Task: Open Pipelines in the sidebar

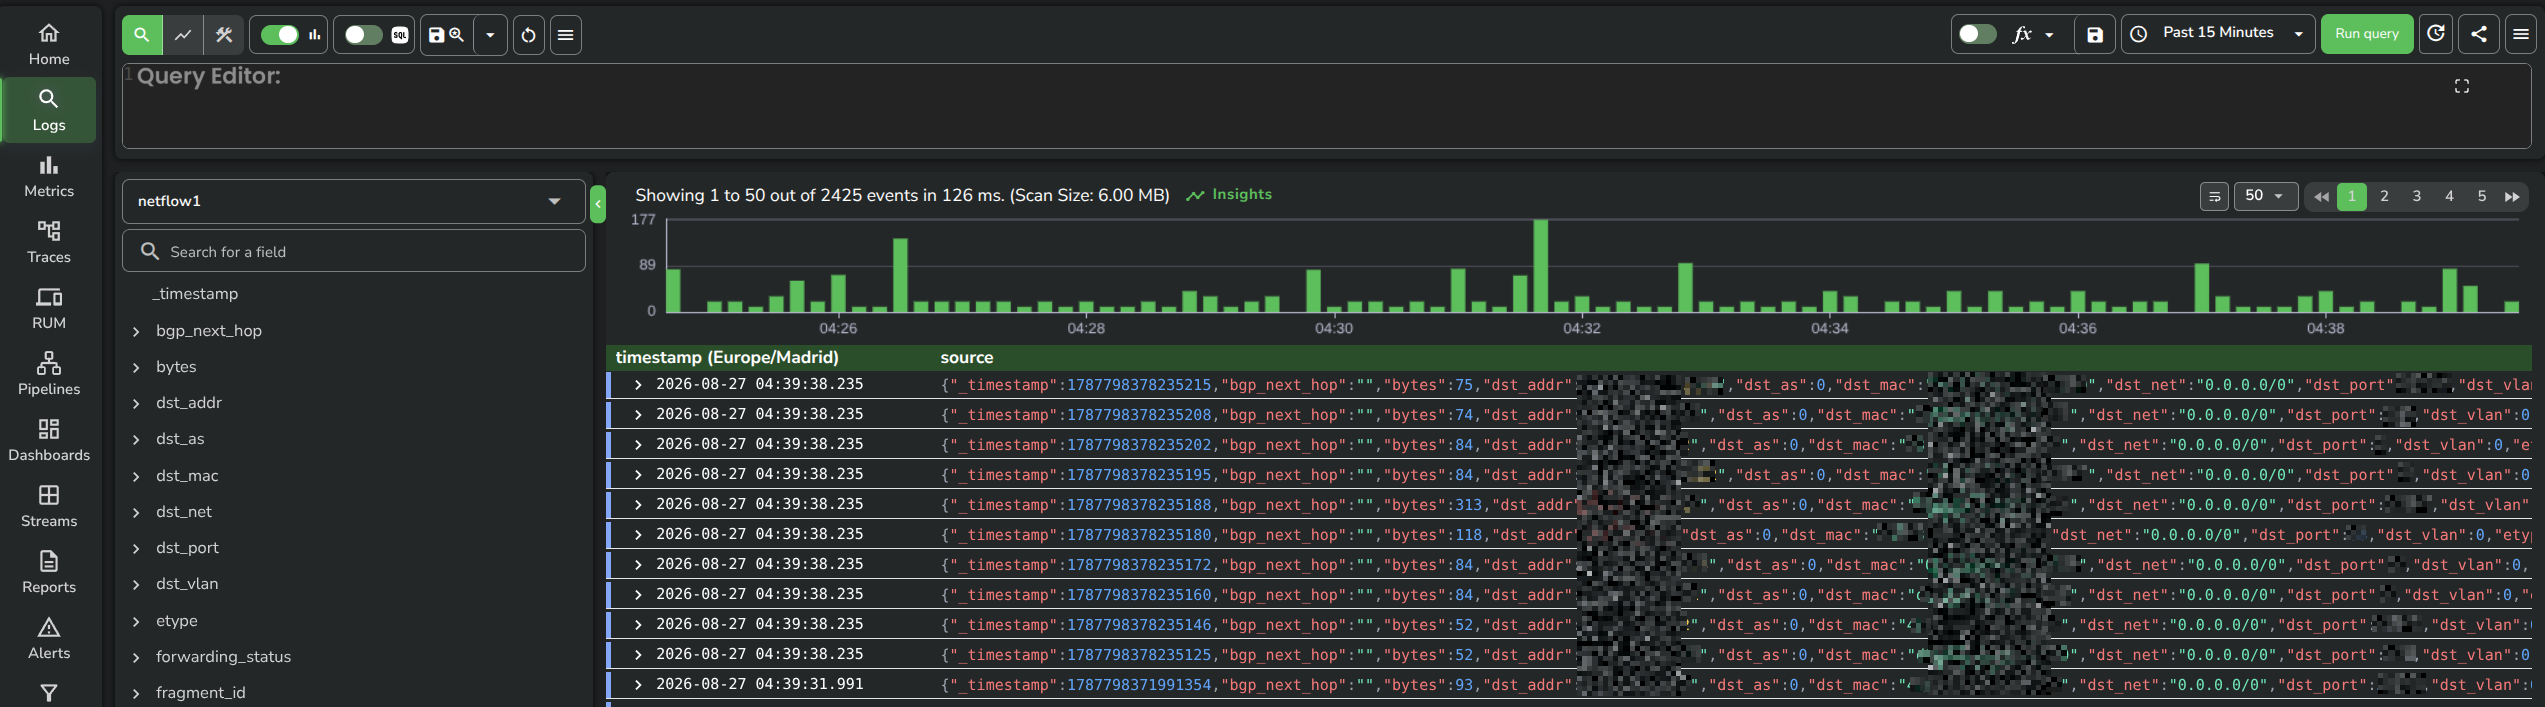Action: [x=48, y=374]
